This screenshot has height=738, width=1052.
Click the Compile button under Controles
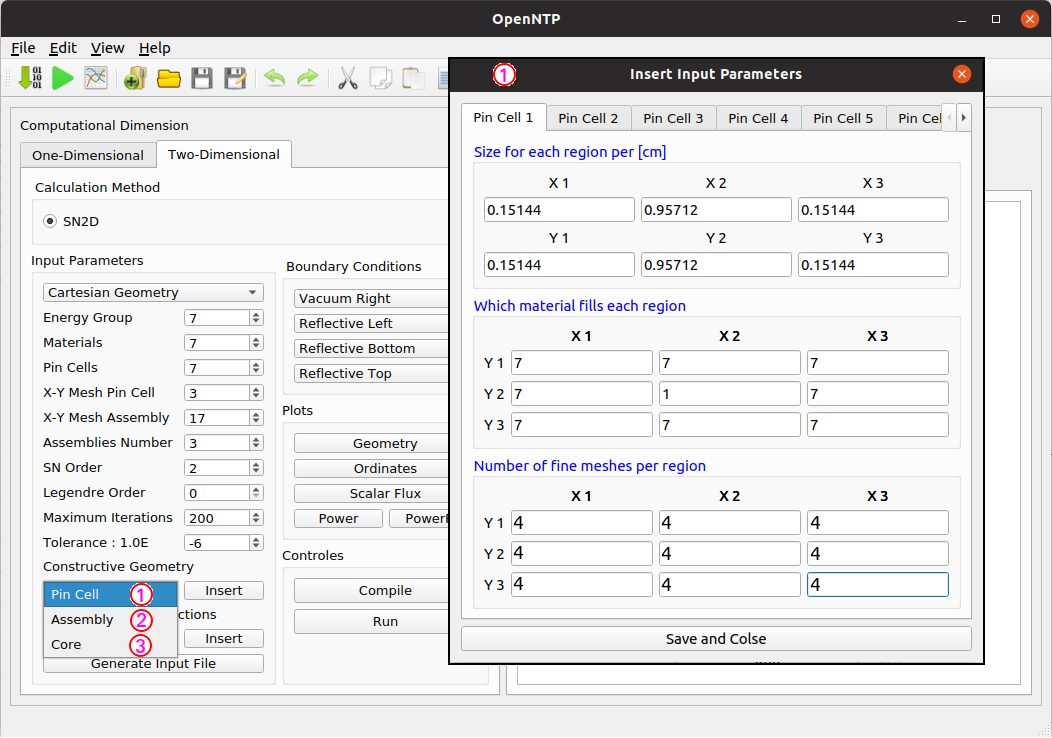[371, 590]
